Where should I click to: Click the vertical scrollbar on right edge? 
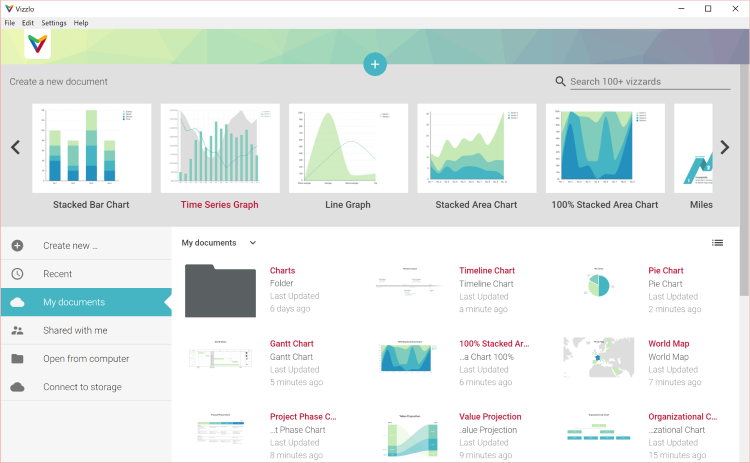tap(744, 179)
